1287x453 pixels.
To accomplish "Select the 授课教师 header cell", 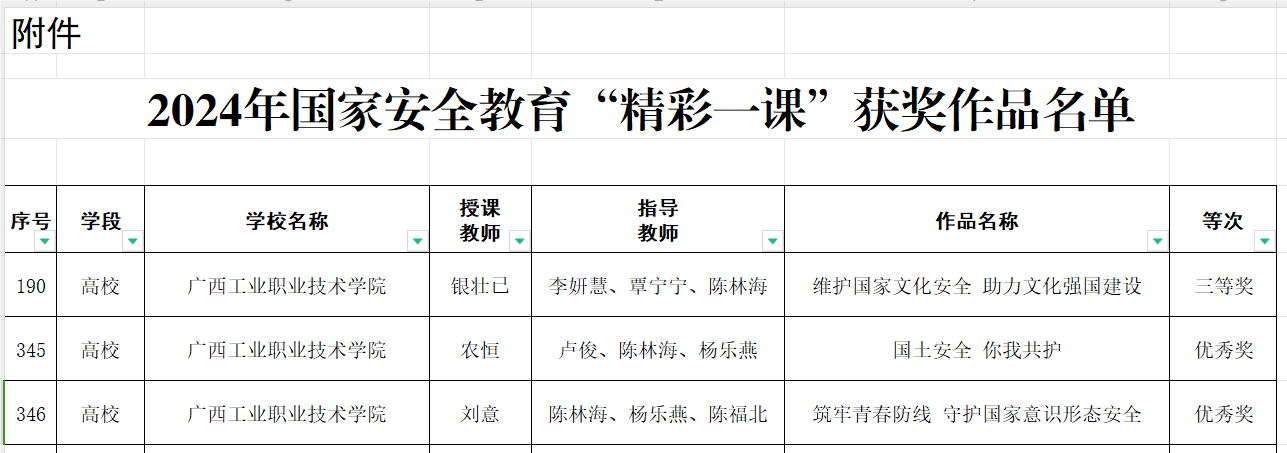I will (481, 220).
